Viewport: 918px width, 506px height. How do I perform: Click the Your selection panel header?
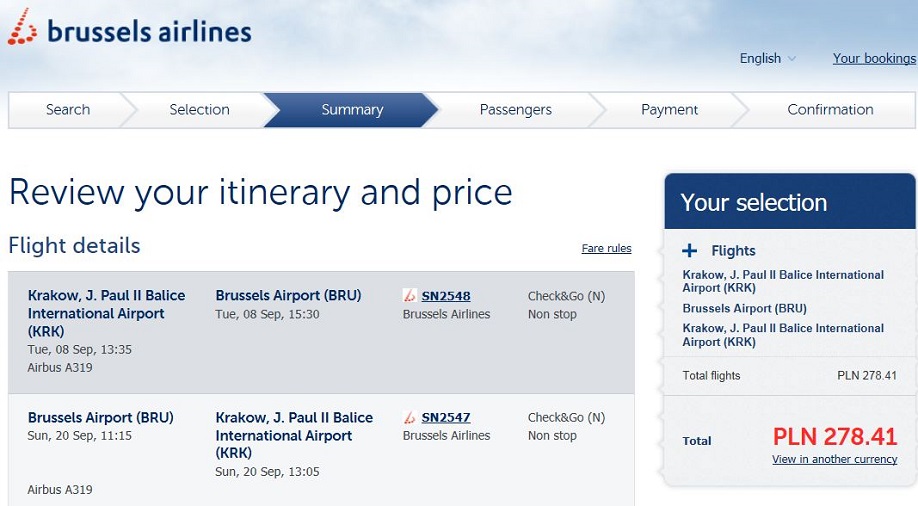point(790,201)
